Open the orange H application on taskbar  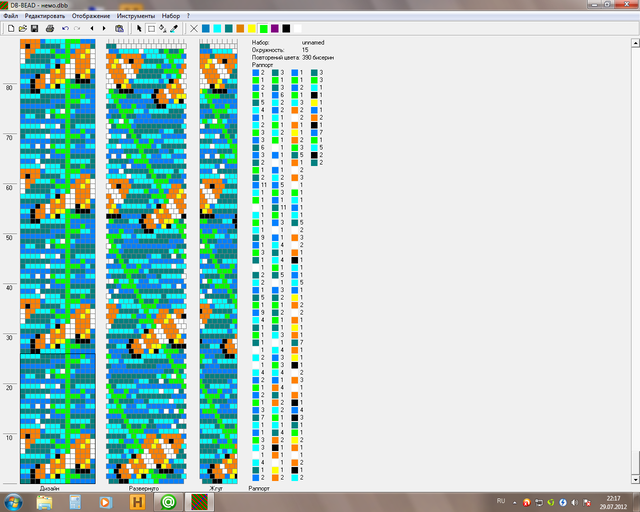tap(138, 502)
